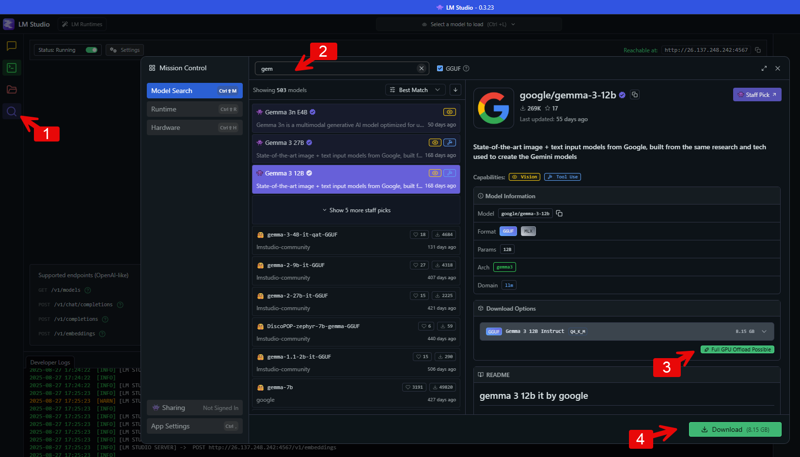The image size is (800, 457).
Task: Open server Settings button
Action: tap(125, 50)
